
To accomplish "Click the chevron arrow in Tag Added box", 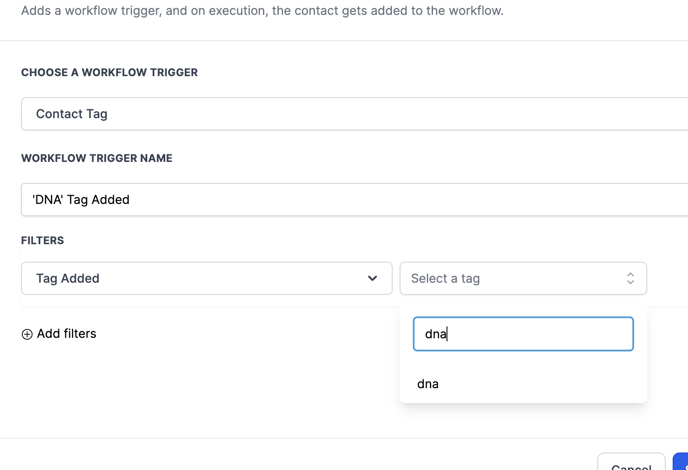I will point(372,278).
